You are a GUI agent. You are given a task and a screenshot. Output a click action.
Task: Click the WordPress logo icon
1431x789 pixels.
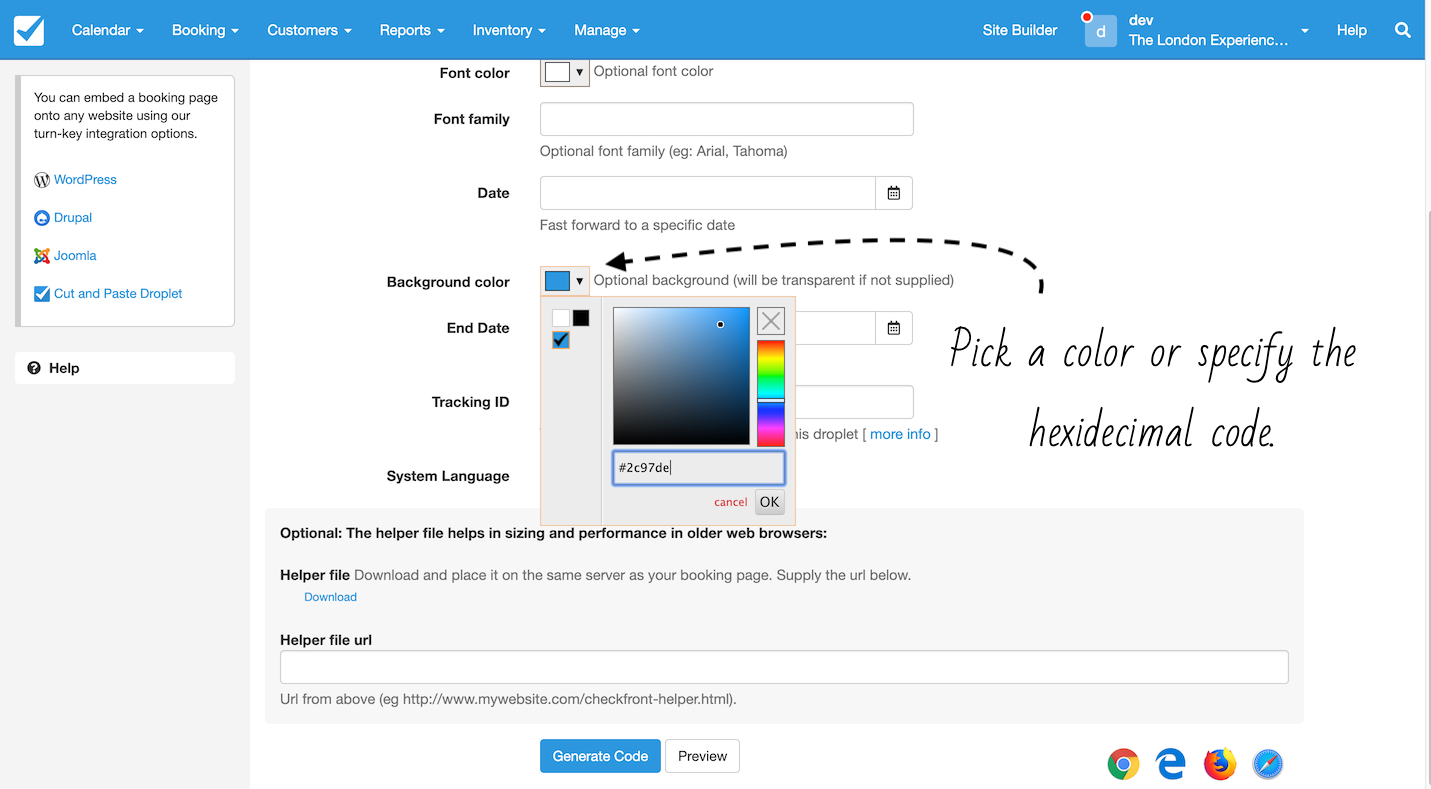click(x=42, y=180)
